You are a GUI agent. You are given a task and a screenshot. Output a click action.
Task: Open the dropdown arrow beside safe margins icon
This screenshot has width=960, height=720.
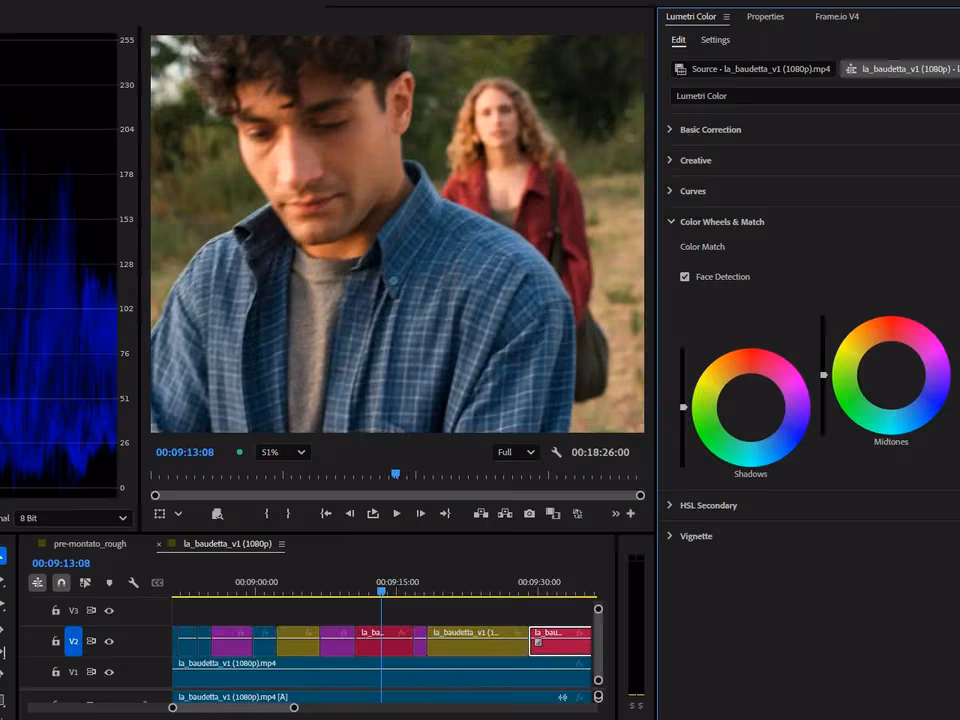(x=178, y=514)
